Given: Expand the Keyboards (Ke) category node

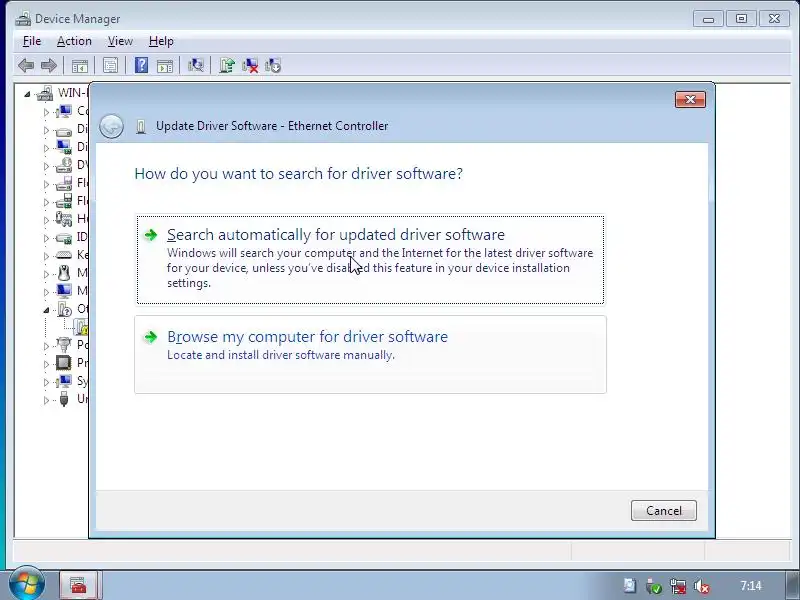Looking at the screenshot, I should click(x=46, y=256).
